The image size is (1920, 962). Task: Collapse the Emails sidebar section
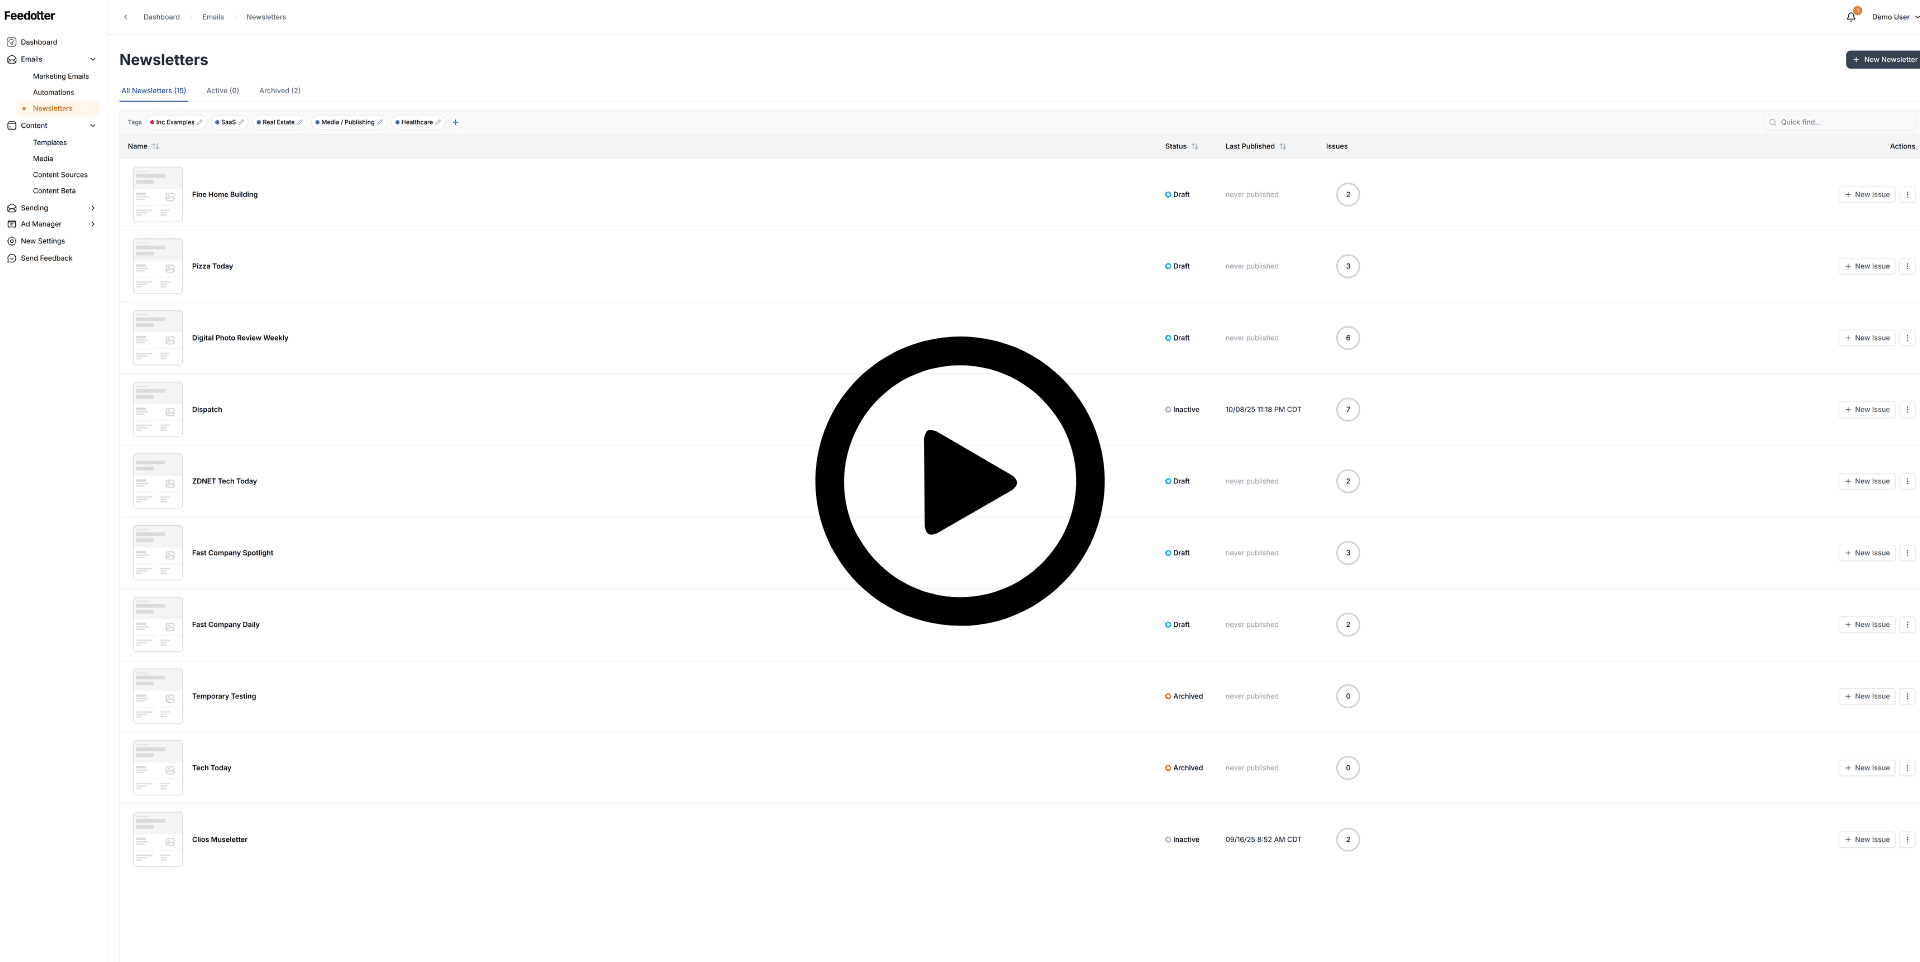93,59
